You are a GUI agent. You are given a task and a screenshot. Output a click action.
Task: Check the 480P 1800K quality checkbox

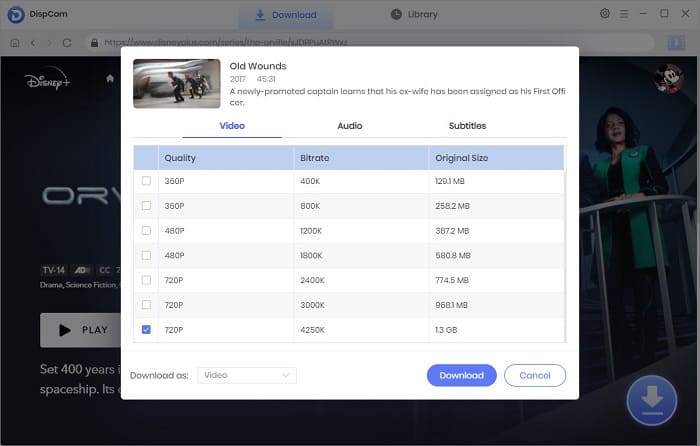click(146, 255)
